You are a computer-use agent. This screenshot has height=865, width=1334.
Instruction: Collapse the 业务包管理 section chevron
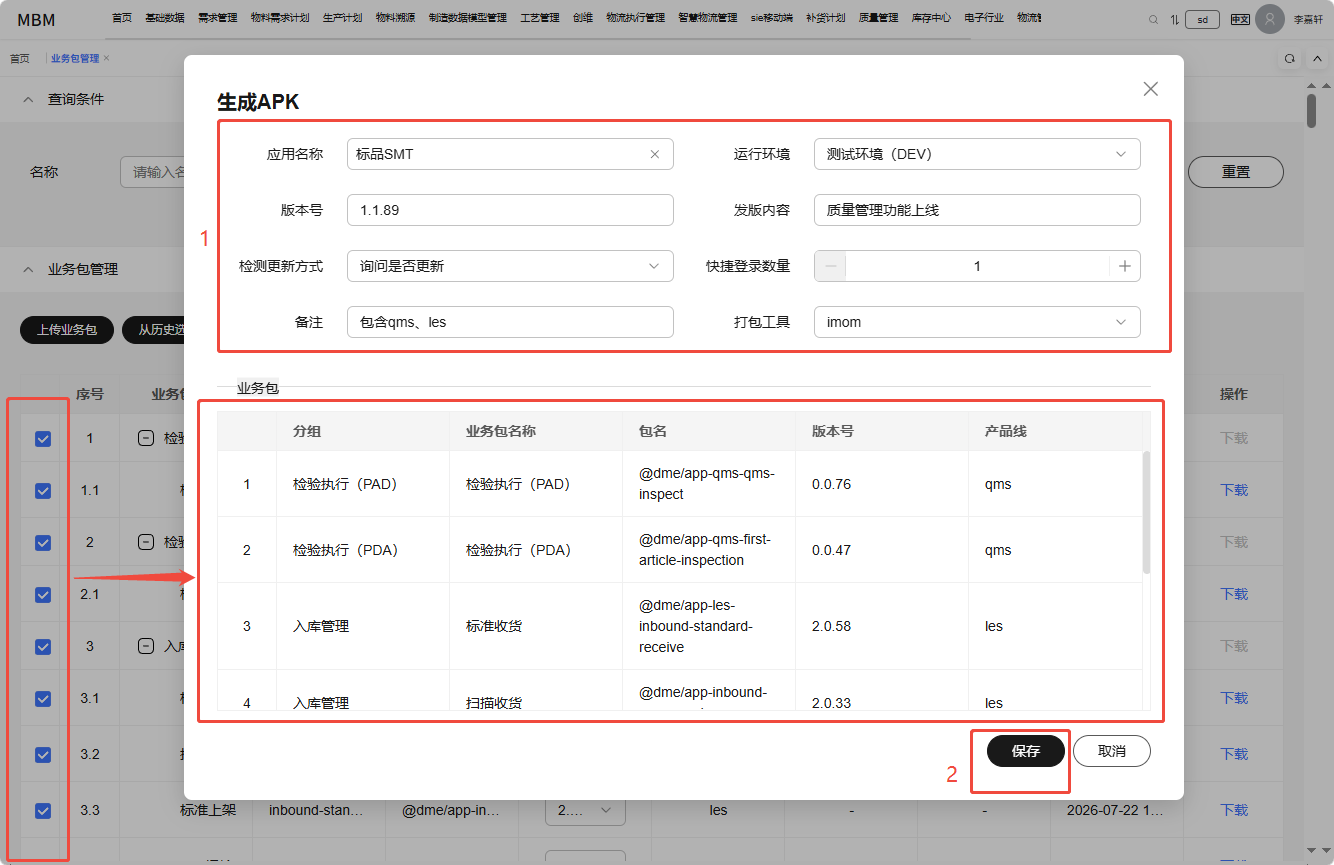(x=28, y=269)
